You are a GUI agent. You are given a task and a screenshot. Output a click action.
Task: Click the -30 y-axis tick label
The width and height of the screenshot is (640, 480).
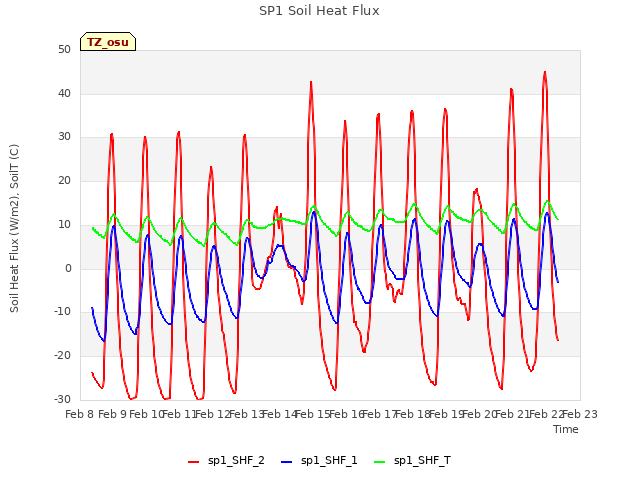[62, 400]
